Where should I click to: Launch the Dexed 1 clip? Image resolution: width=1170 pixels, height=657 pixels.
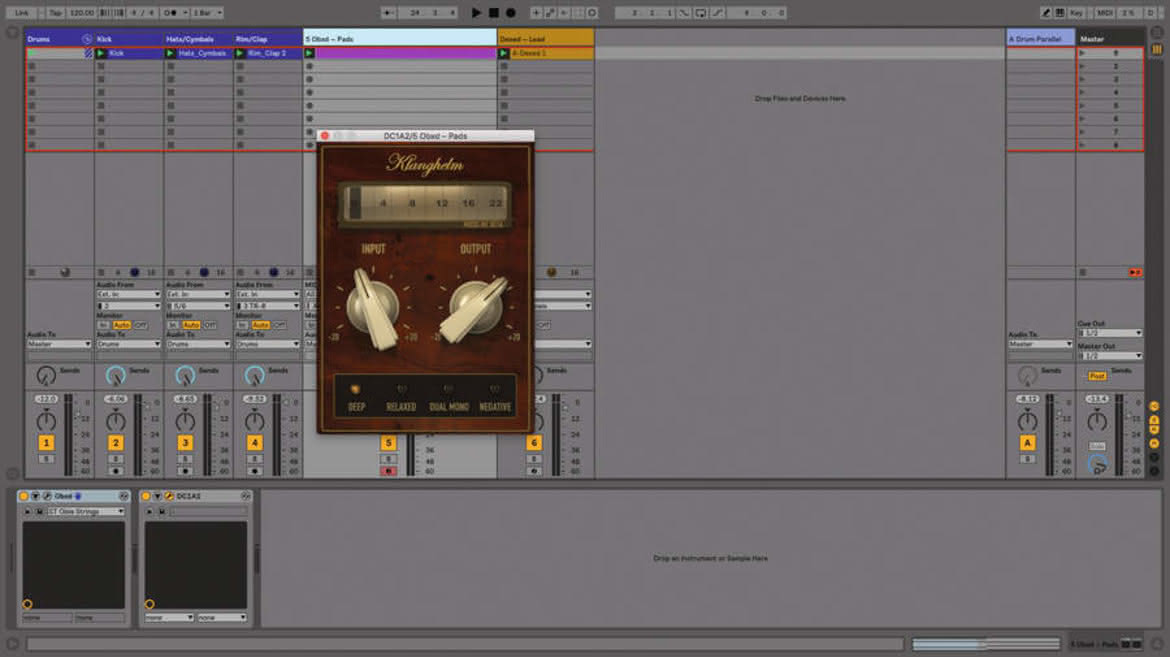pos(504,53)
